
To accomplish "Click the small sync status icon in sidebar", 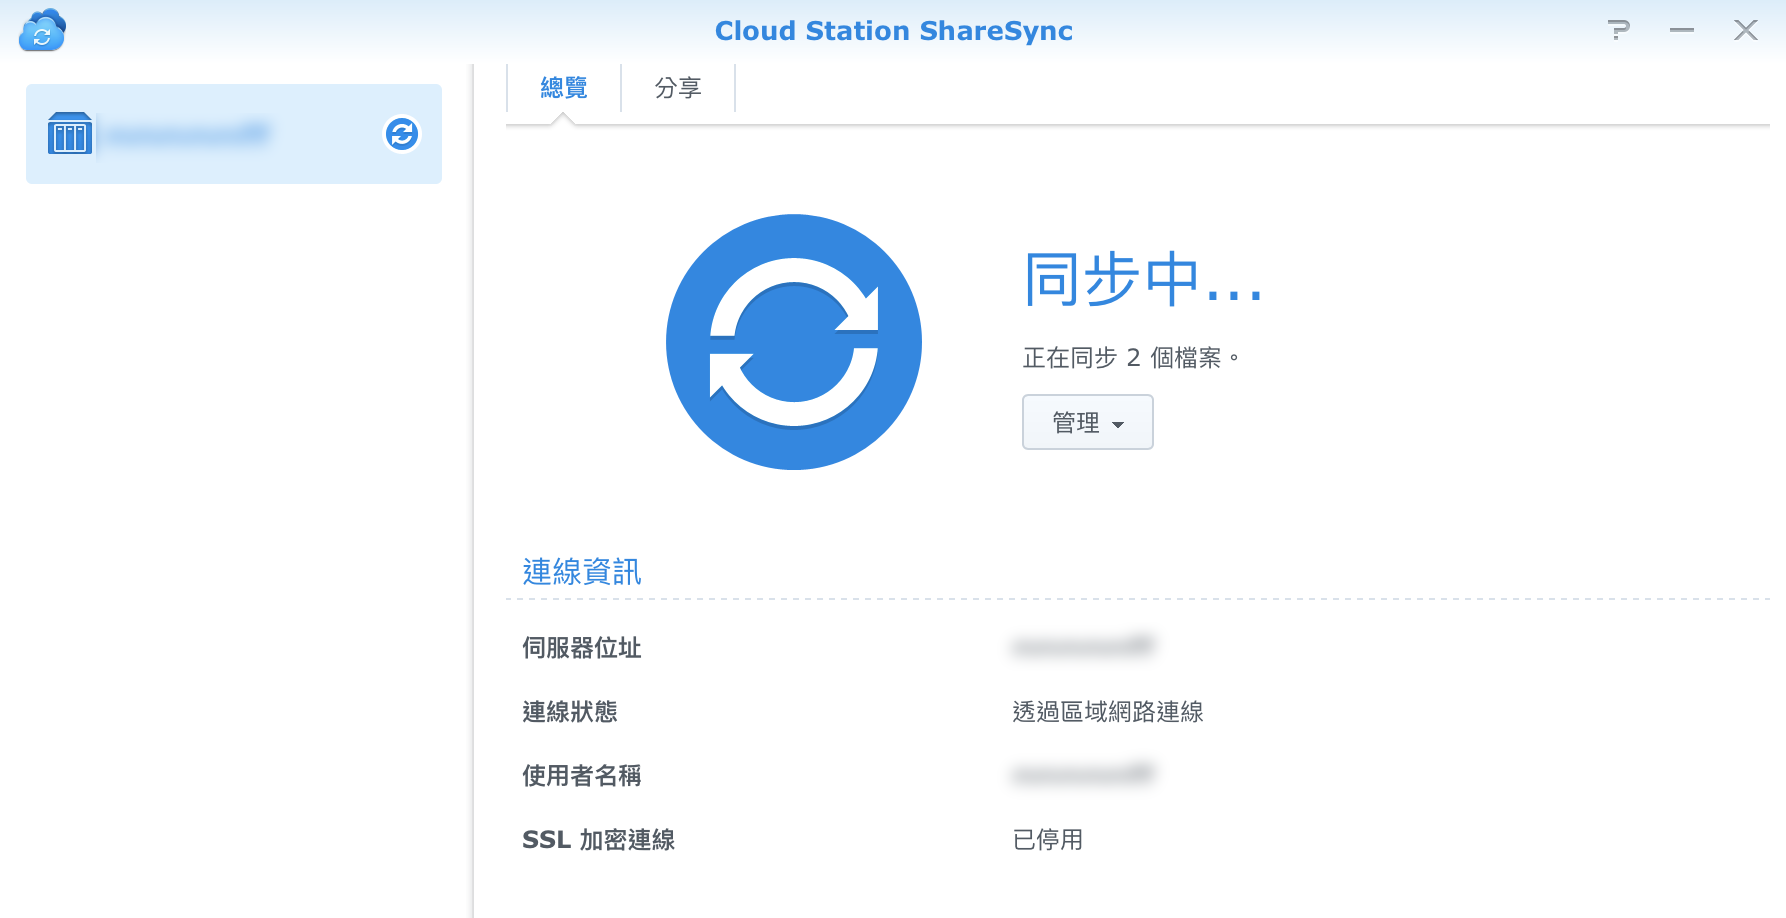I will click(402, 133).
